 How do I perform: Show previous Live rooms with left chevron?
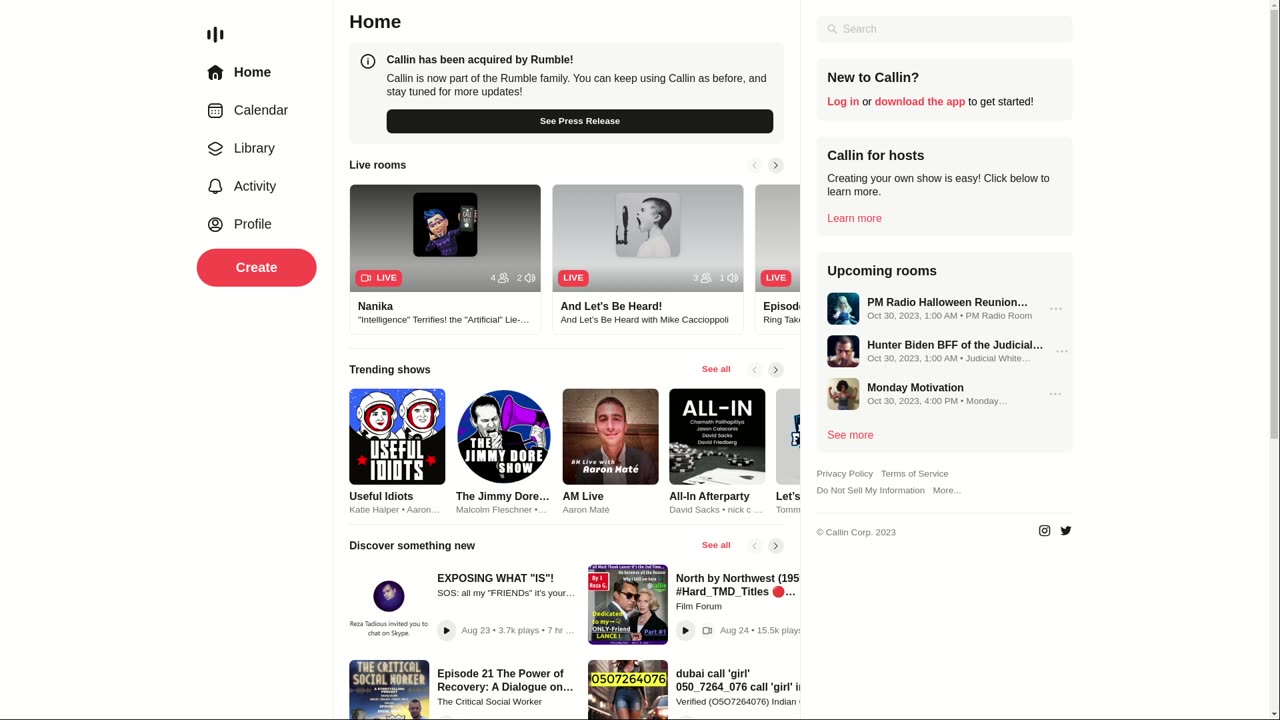click(755, 165)
